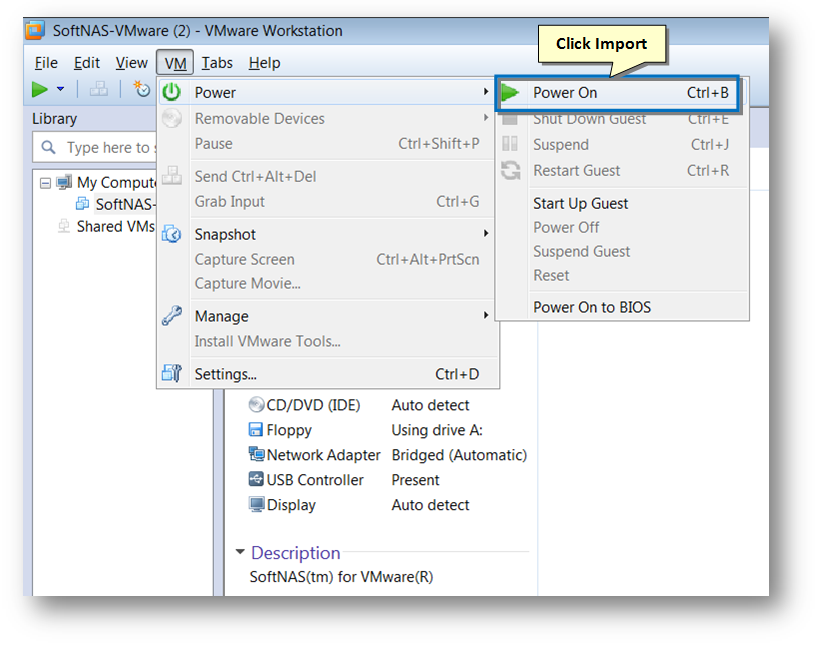Image resolution: width=815 pixels, height=645 pixels.
Task: Click the Snapshot menu icon
Action: (172, 234)
